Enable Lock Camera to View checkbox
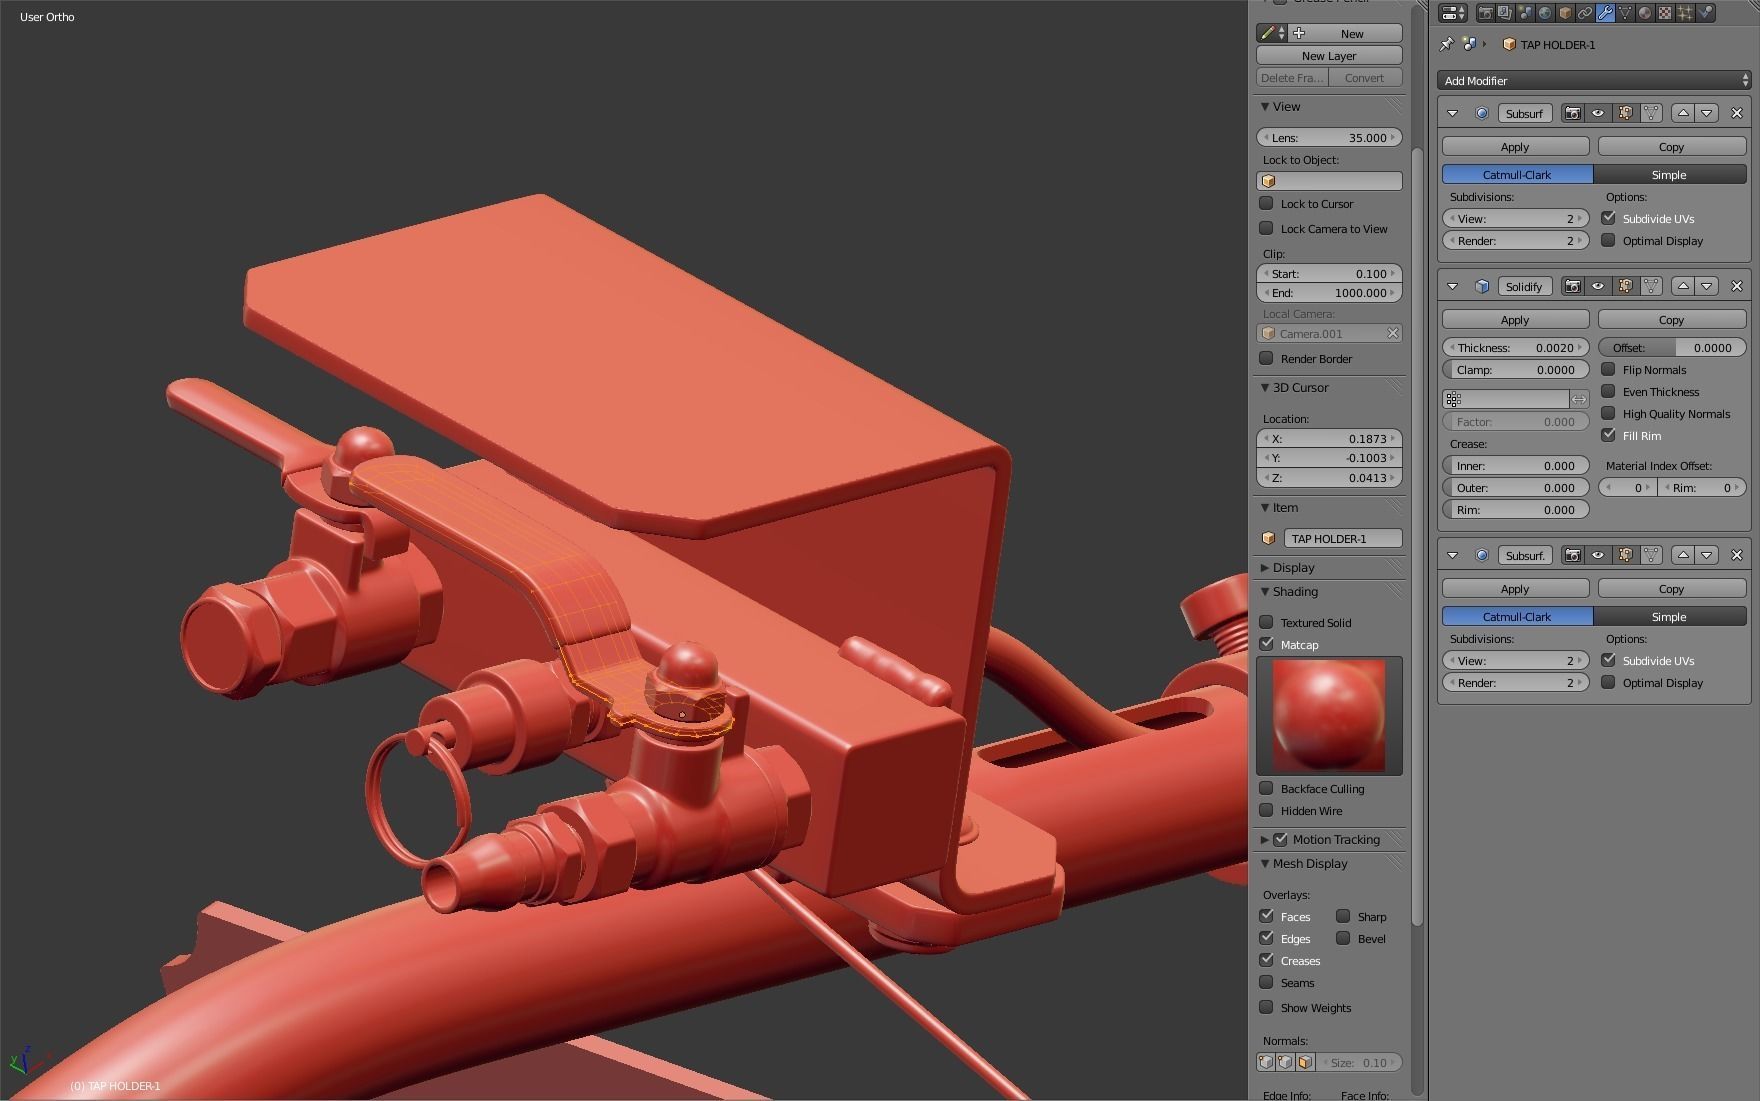The width and height of the screenshot is (1760, 1101). [1266, 228]
